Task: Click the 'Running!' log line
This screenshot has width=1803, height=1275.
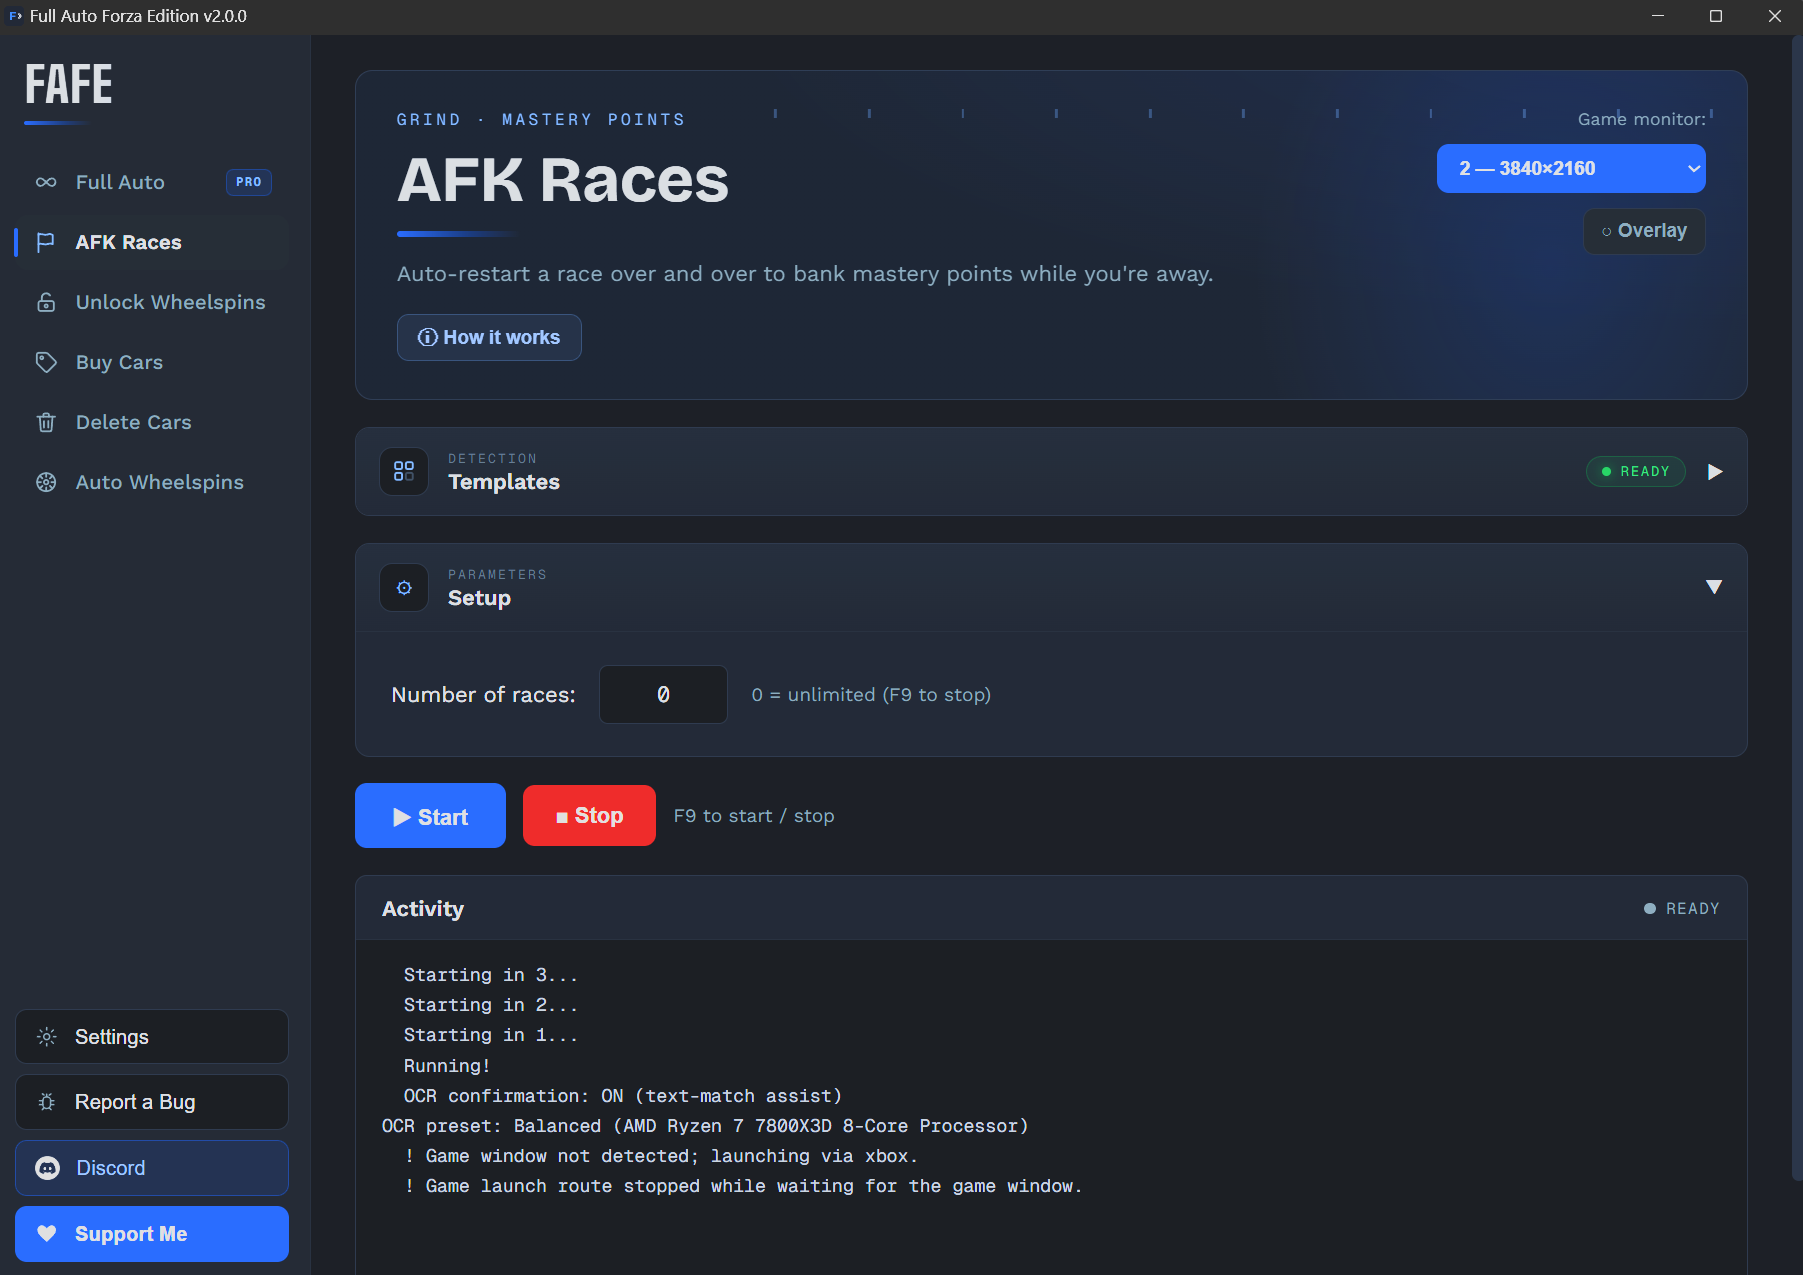Action: point(447,1066)
